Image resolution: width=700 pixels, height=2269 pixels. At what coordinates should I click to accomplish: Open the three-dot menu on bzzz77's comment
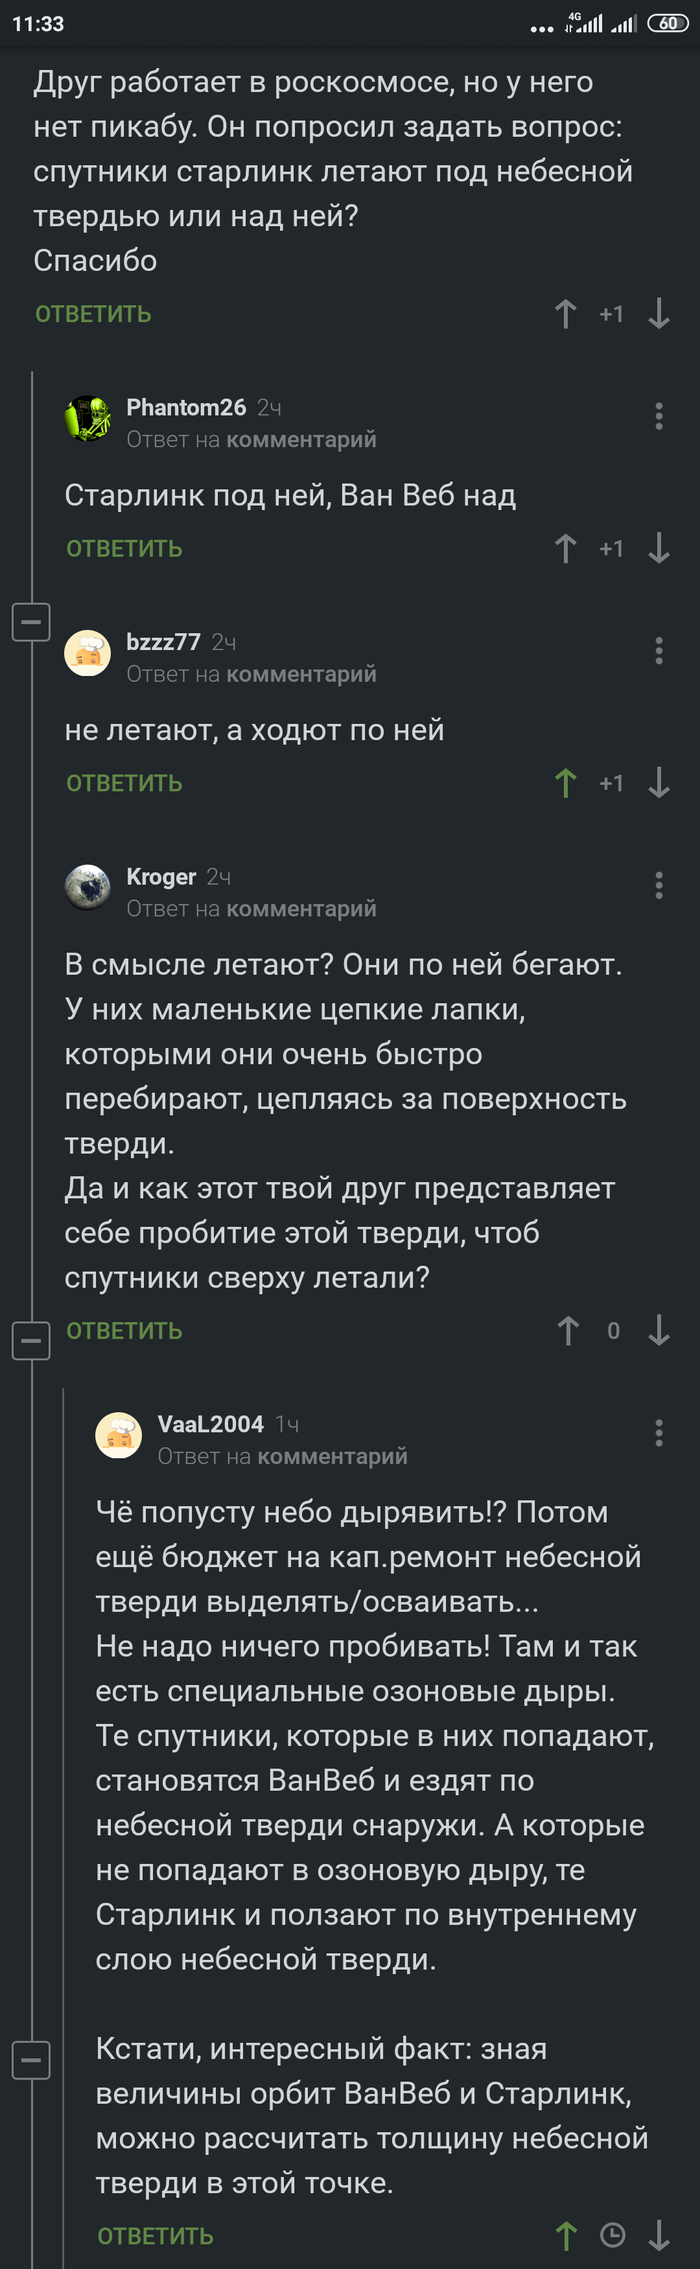pyautogui.click(x=658, y=652)
